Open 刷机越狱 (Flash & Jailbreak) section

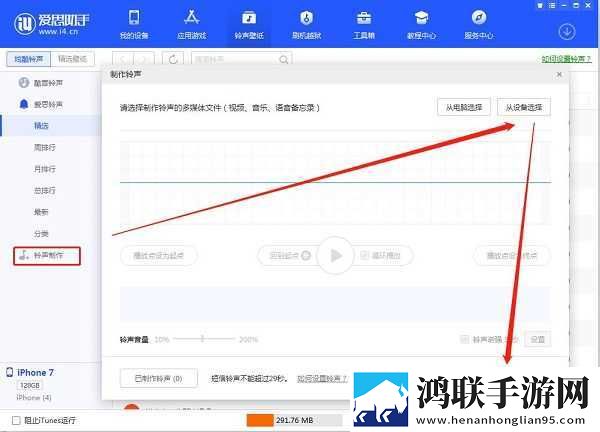click(306, 25)
